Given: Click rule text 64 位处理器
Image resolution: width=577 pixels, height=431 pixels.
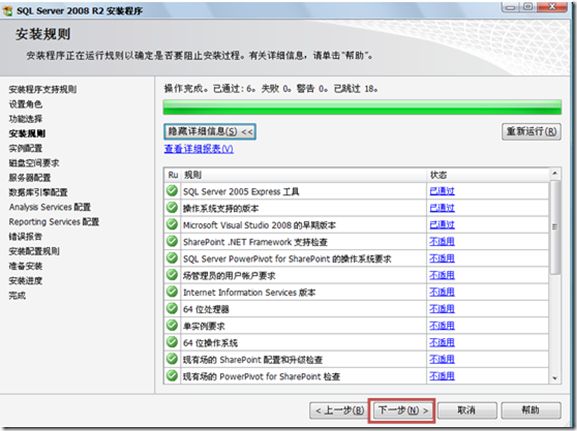Looking at the screenshot, I should (206, 309).
